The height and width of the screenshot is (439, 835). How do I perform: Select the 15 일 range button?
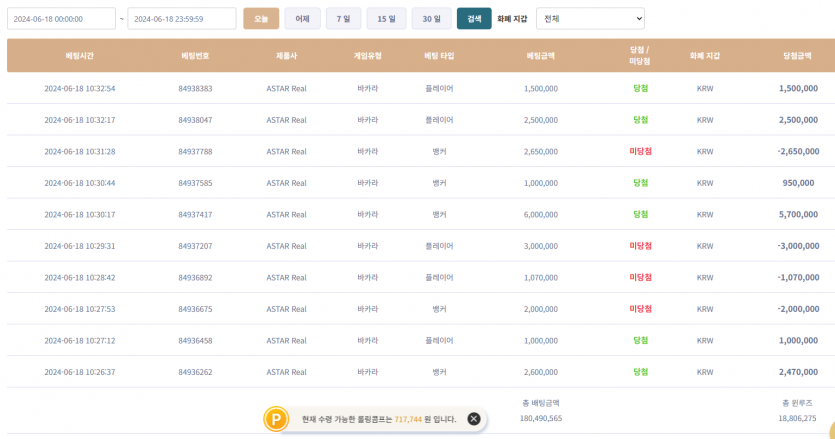[387, 19]
